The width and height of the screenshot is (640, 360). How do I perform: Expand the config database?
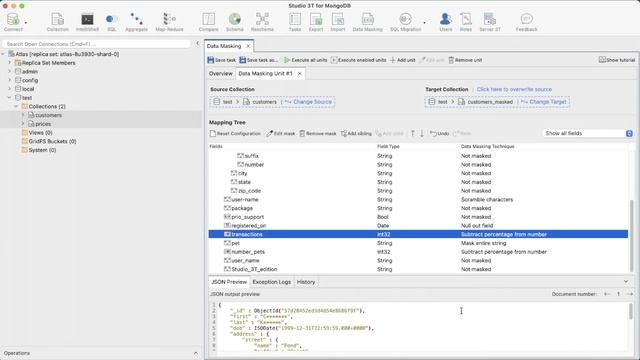pyautogui.click(x=10, y=80)
